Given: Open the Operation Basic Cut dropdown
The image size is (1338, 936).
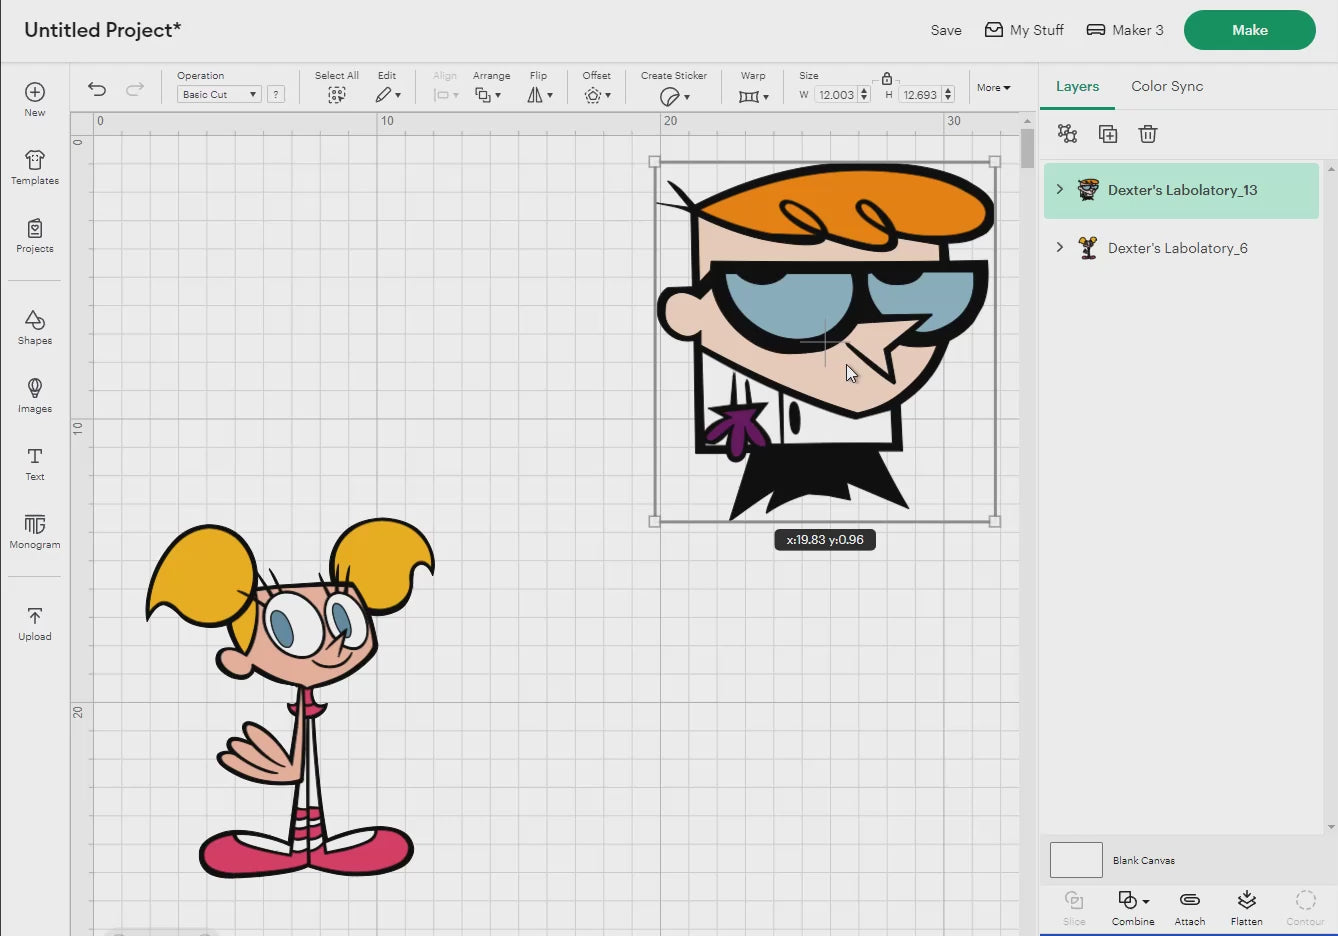Looking at the screenshot, I should click(219, 94).
